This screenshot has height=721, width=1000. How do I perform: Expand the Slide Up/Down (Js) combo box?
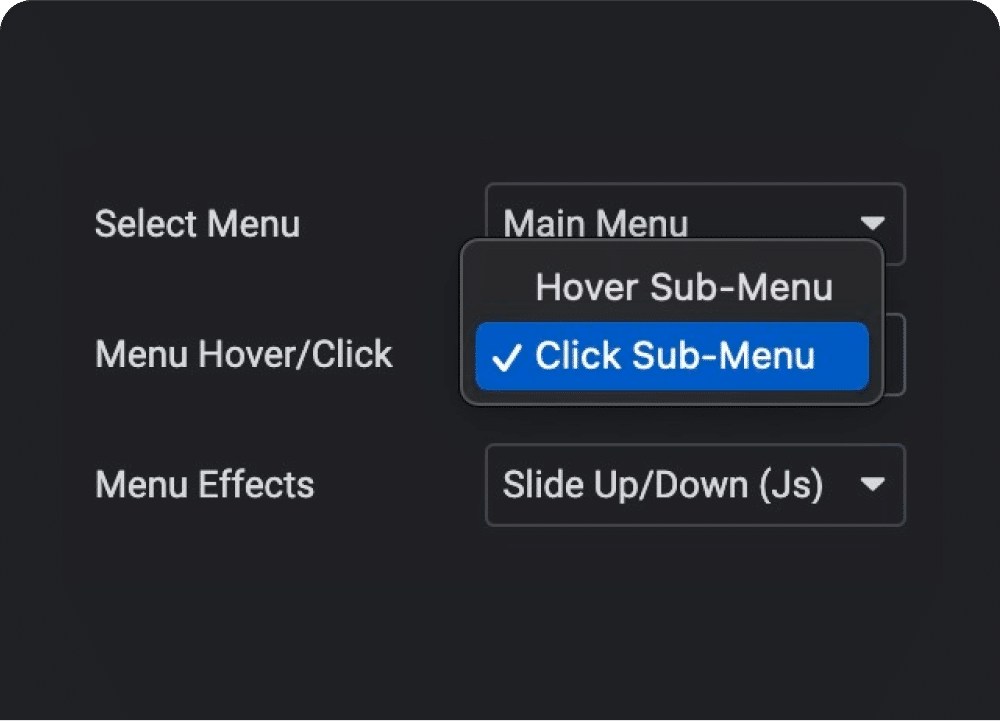695,484
